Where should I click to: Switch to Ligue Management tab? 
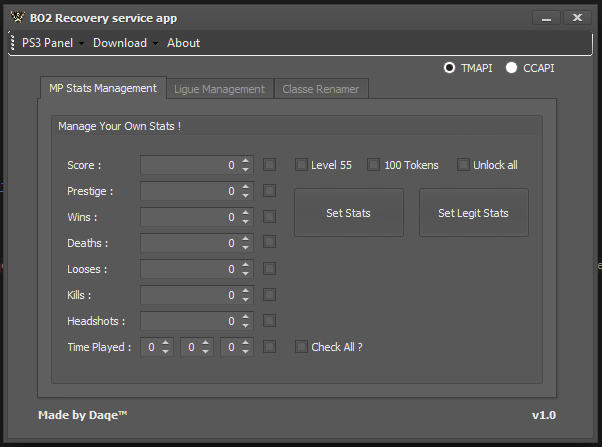(219, 89)
